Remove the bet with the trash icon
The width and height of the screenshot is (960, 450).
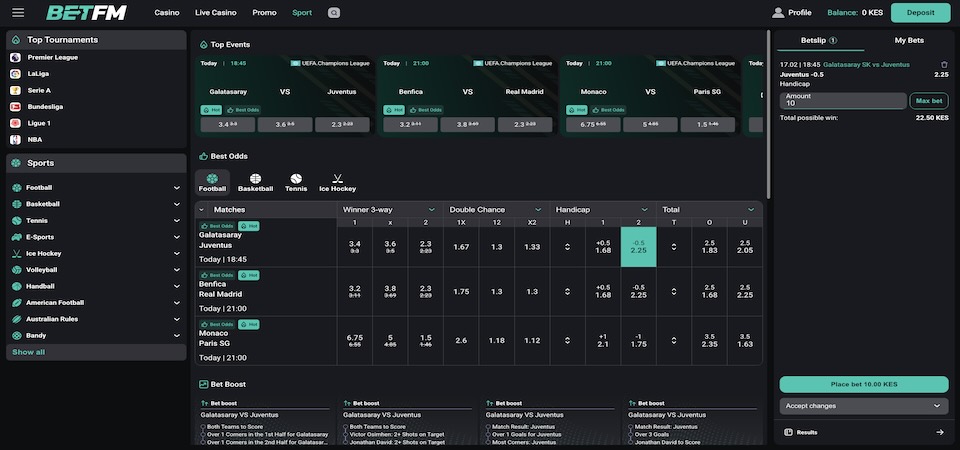coord(945,65)
